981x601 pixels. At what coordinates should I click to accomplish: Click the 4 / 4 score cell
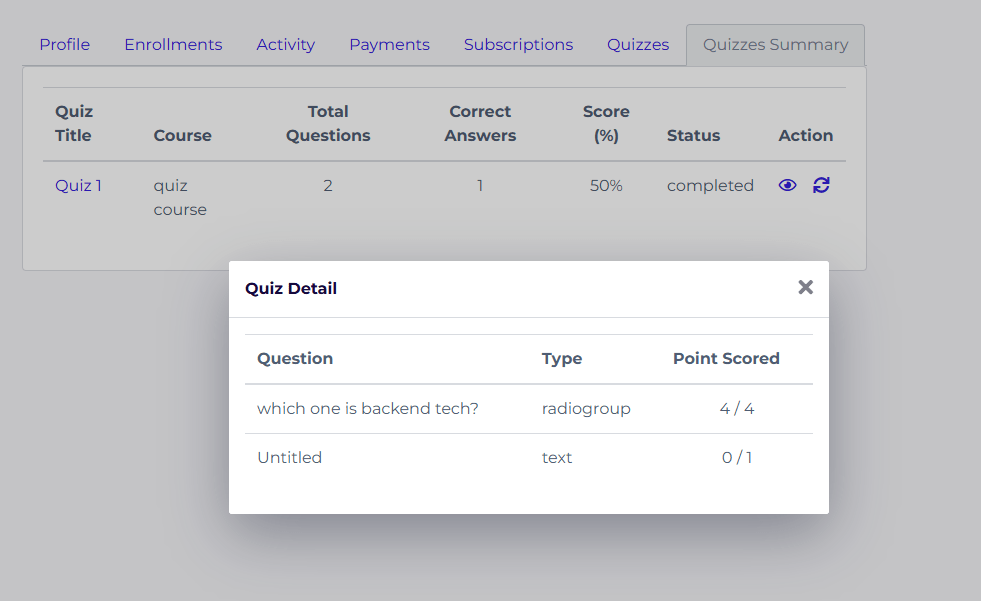click(x=737, y=408)
